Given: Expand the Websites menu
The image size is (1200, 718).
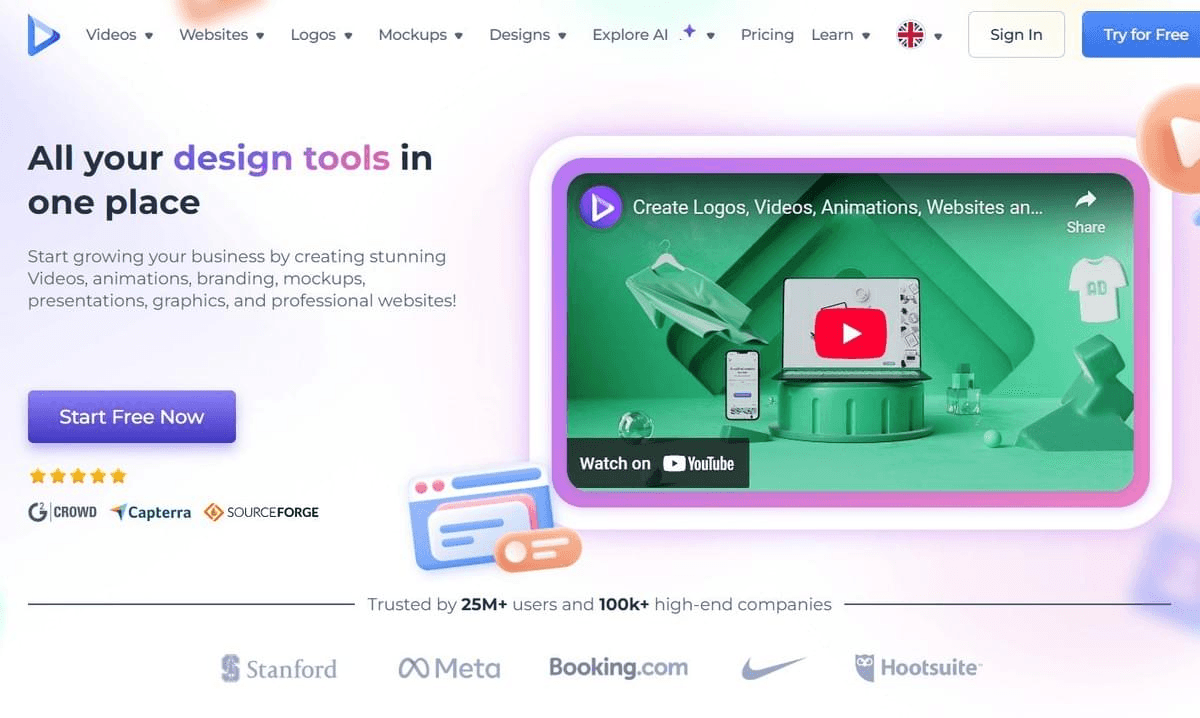Looking at the screenshot, I should pyautogui.click(x=221, y=35).
